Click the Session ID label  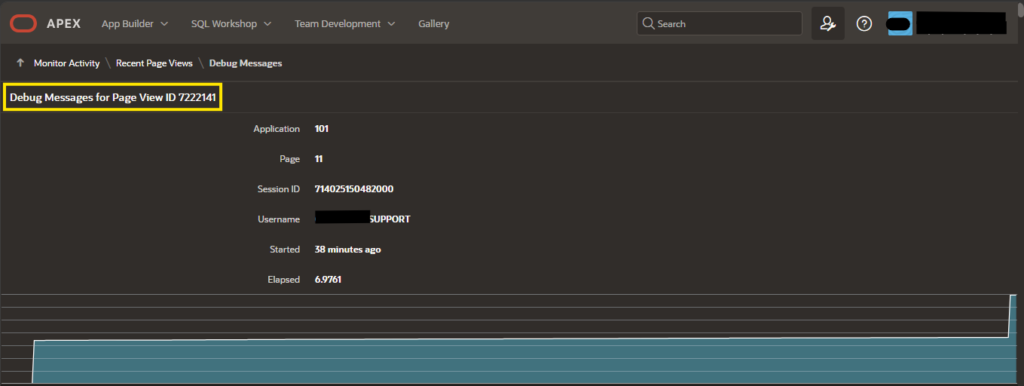click(x=278, y=189)
